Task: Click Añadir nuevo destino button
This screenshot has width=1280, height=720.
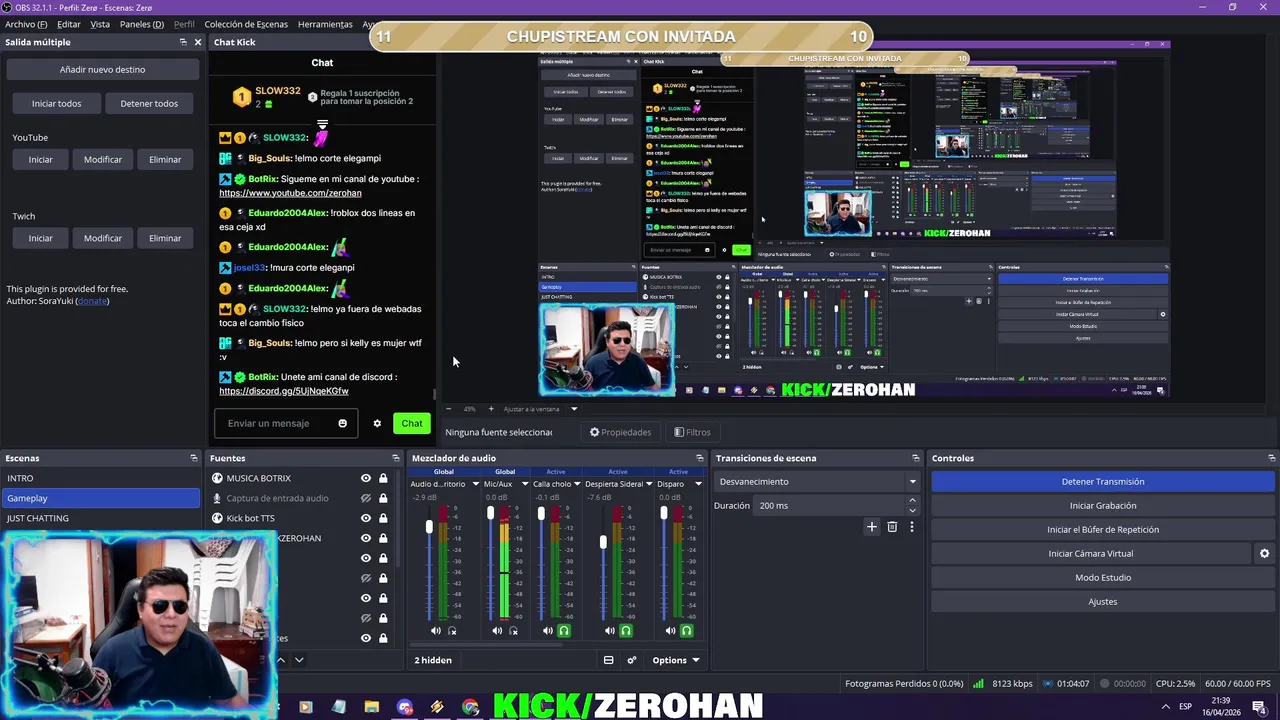Action: 102,70
